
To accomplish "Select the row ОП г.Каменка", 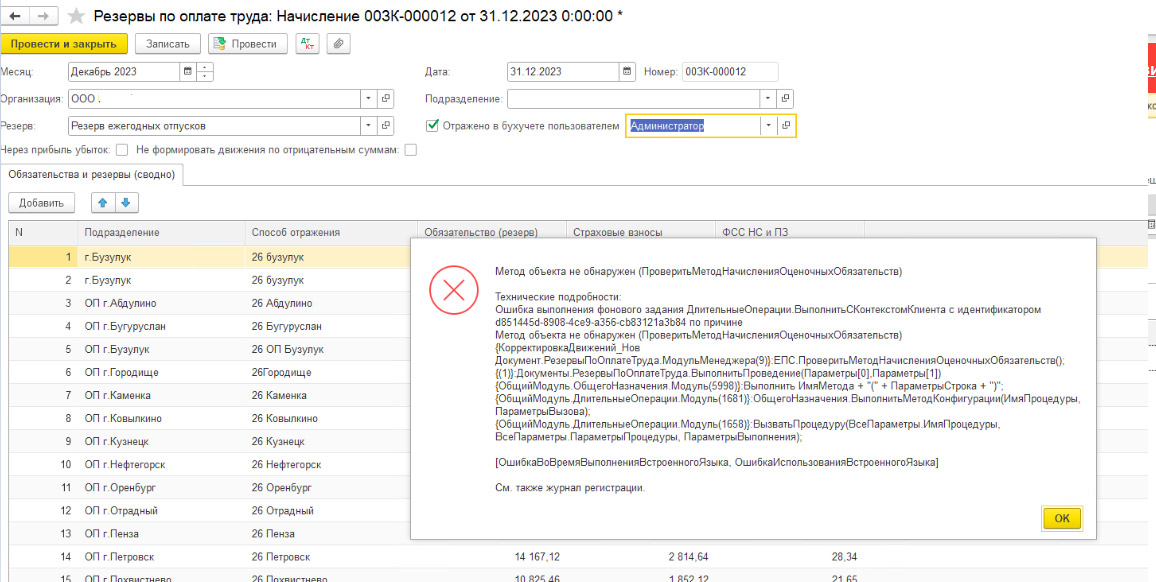I will coord(209,395).
